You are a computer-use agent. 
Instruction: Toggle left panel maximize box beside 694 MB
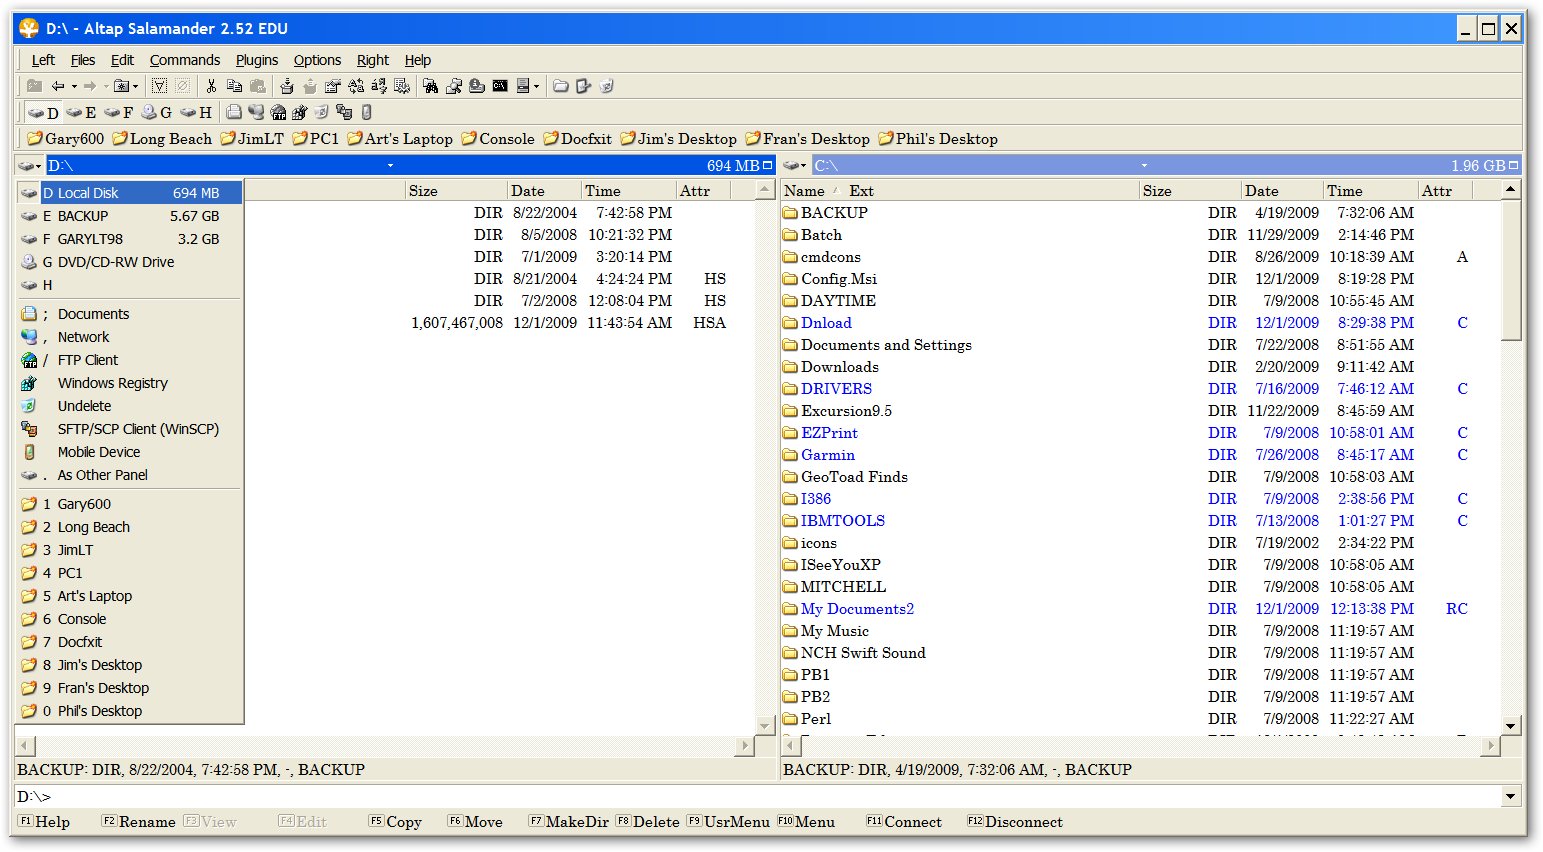click(768, 165)
